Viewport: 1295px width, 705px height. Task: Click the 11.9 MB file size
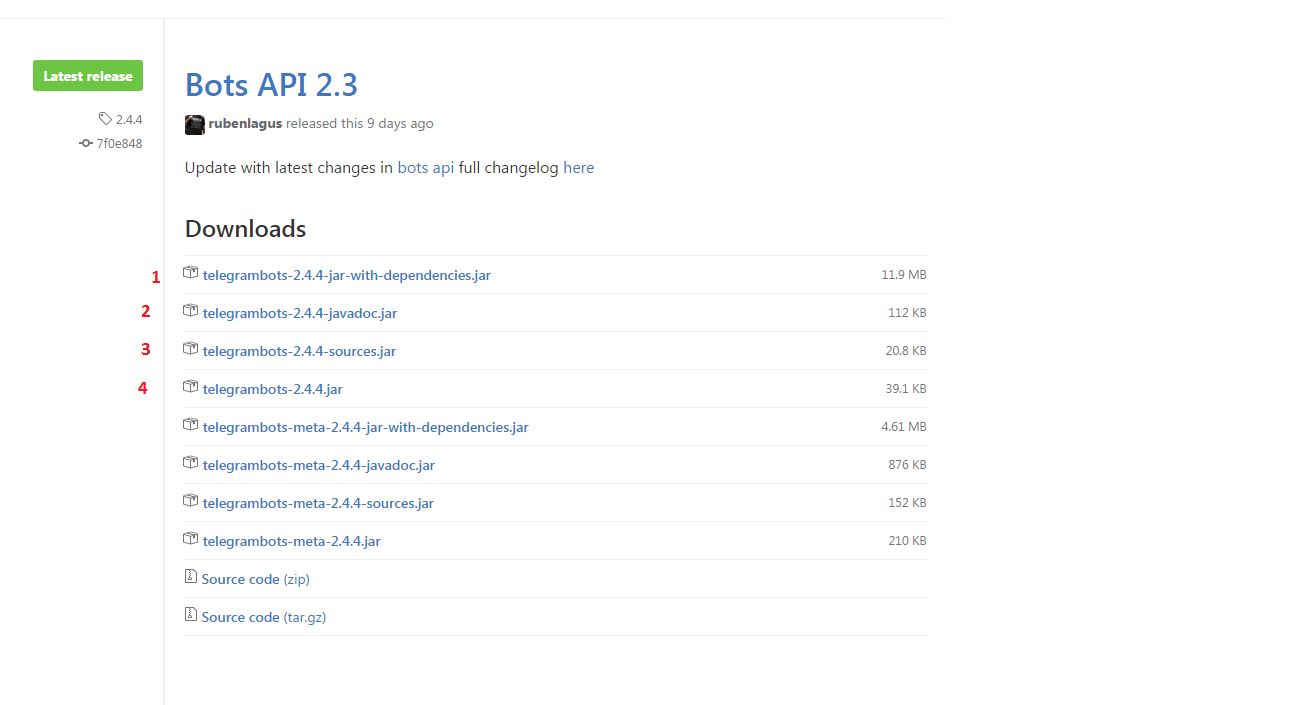[x=904, y=275]
